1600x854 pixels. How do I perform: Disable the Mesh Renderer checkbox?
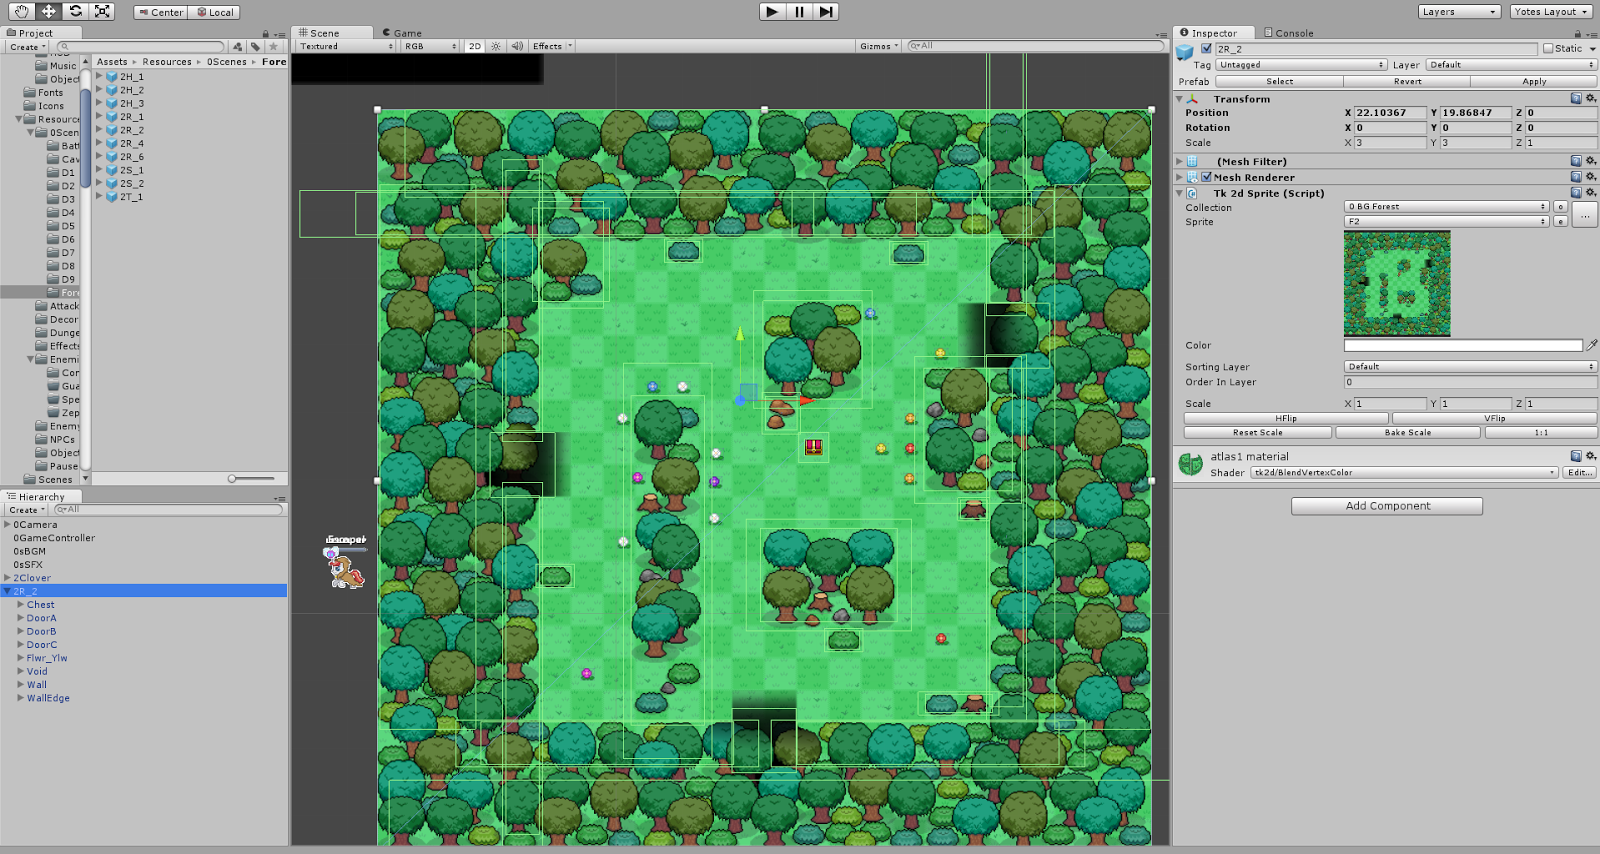[x=1207, y=177]
